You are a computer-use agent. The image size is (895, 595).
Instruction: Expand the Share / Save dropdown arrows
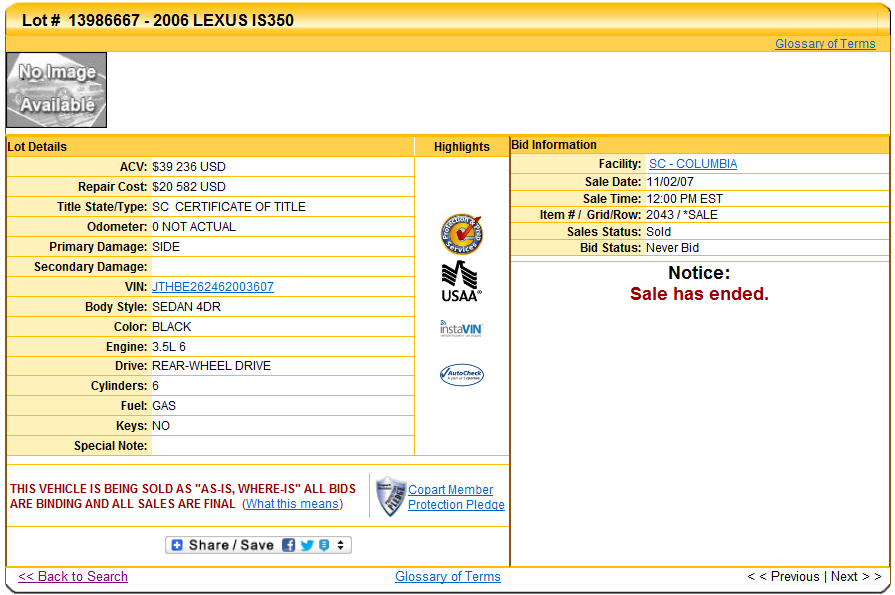(341, 545)
